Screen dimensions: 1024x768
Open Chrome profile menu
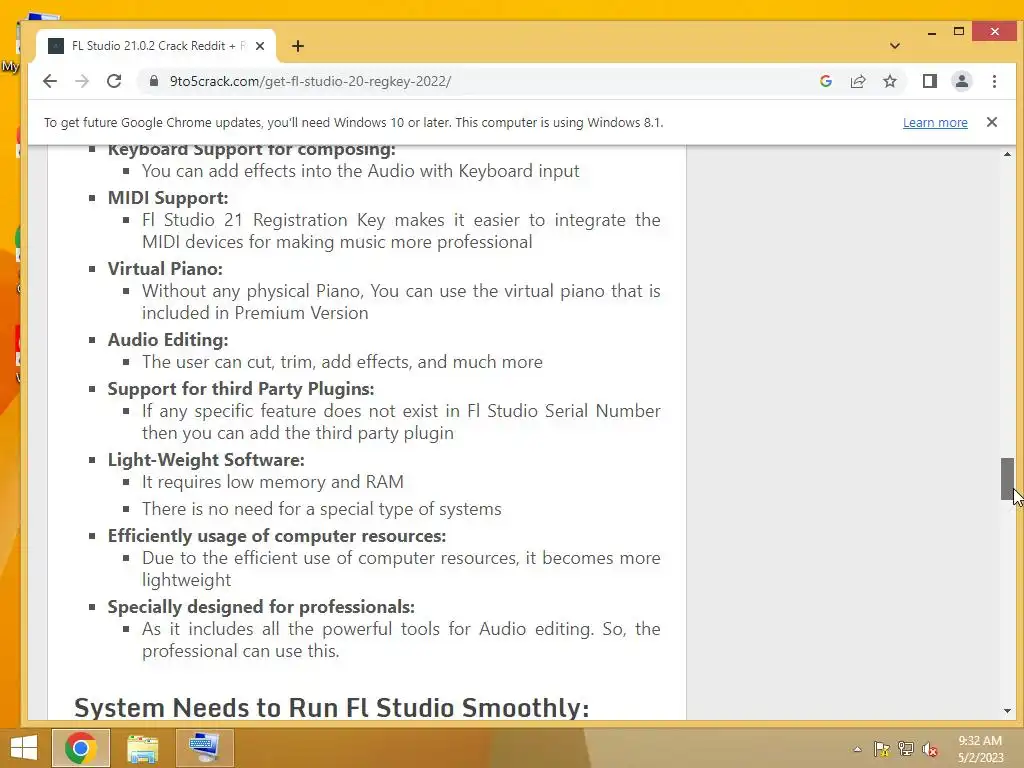[961, 81]
